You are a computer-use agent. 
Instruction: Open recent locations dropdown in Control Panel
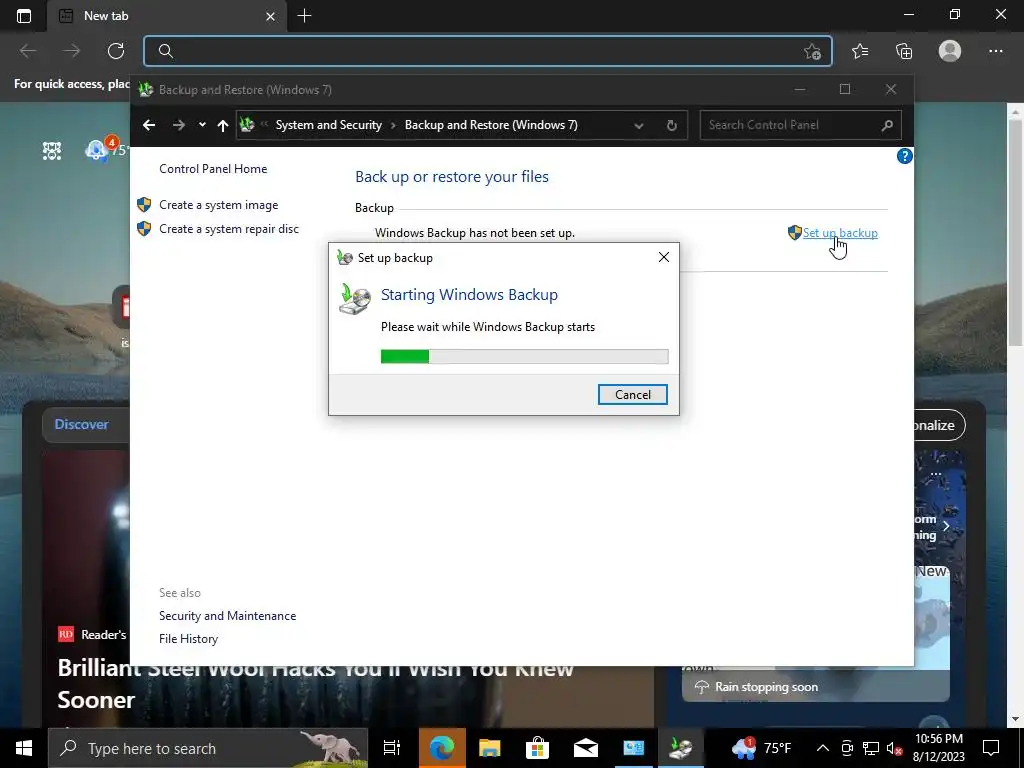point(202,125)
